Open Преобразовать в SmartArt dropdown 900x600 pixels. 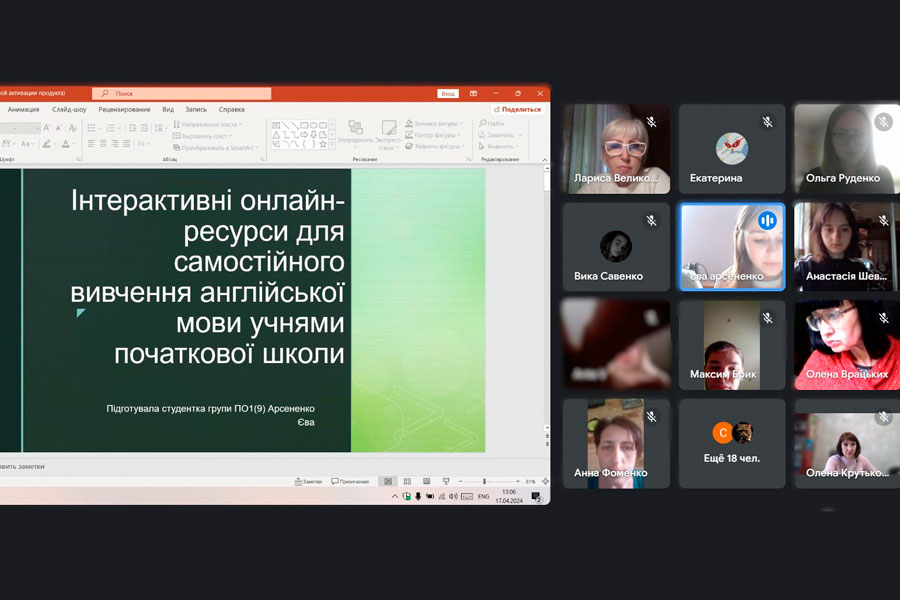click(x=216, y=148)
